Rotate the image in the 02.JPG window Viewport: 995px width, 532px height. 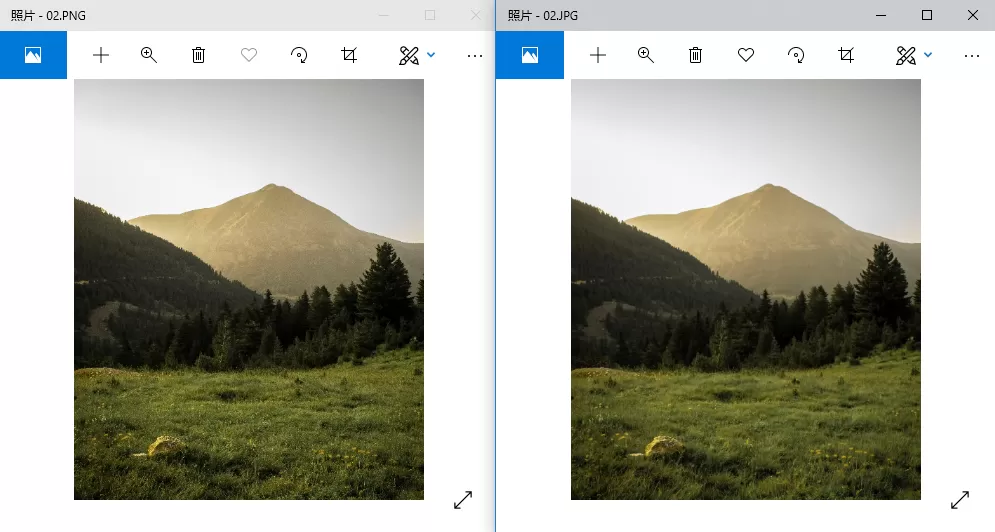[796, 55]
